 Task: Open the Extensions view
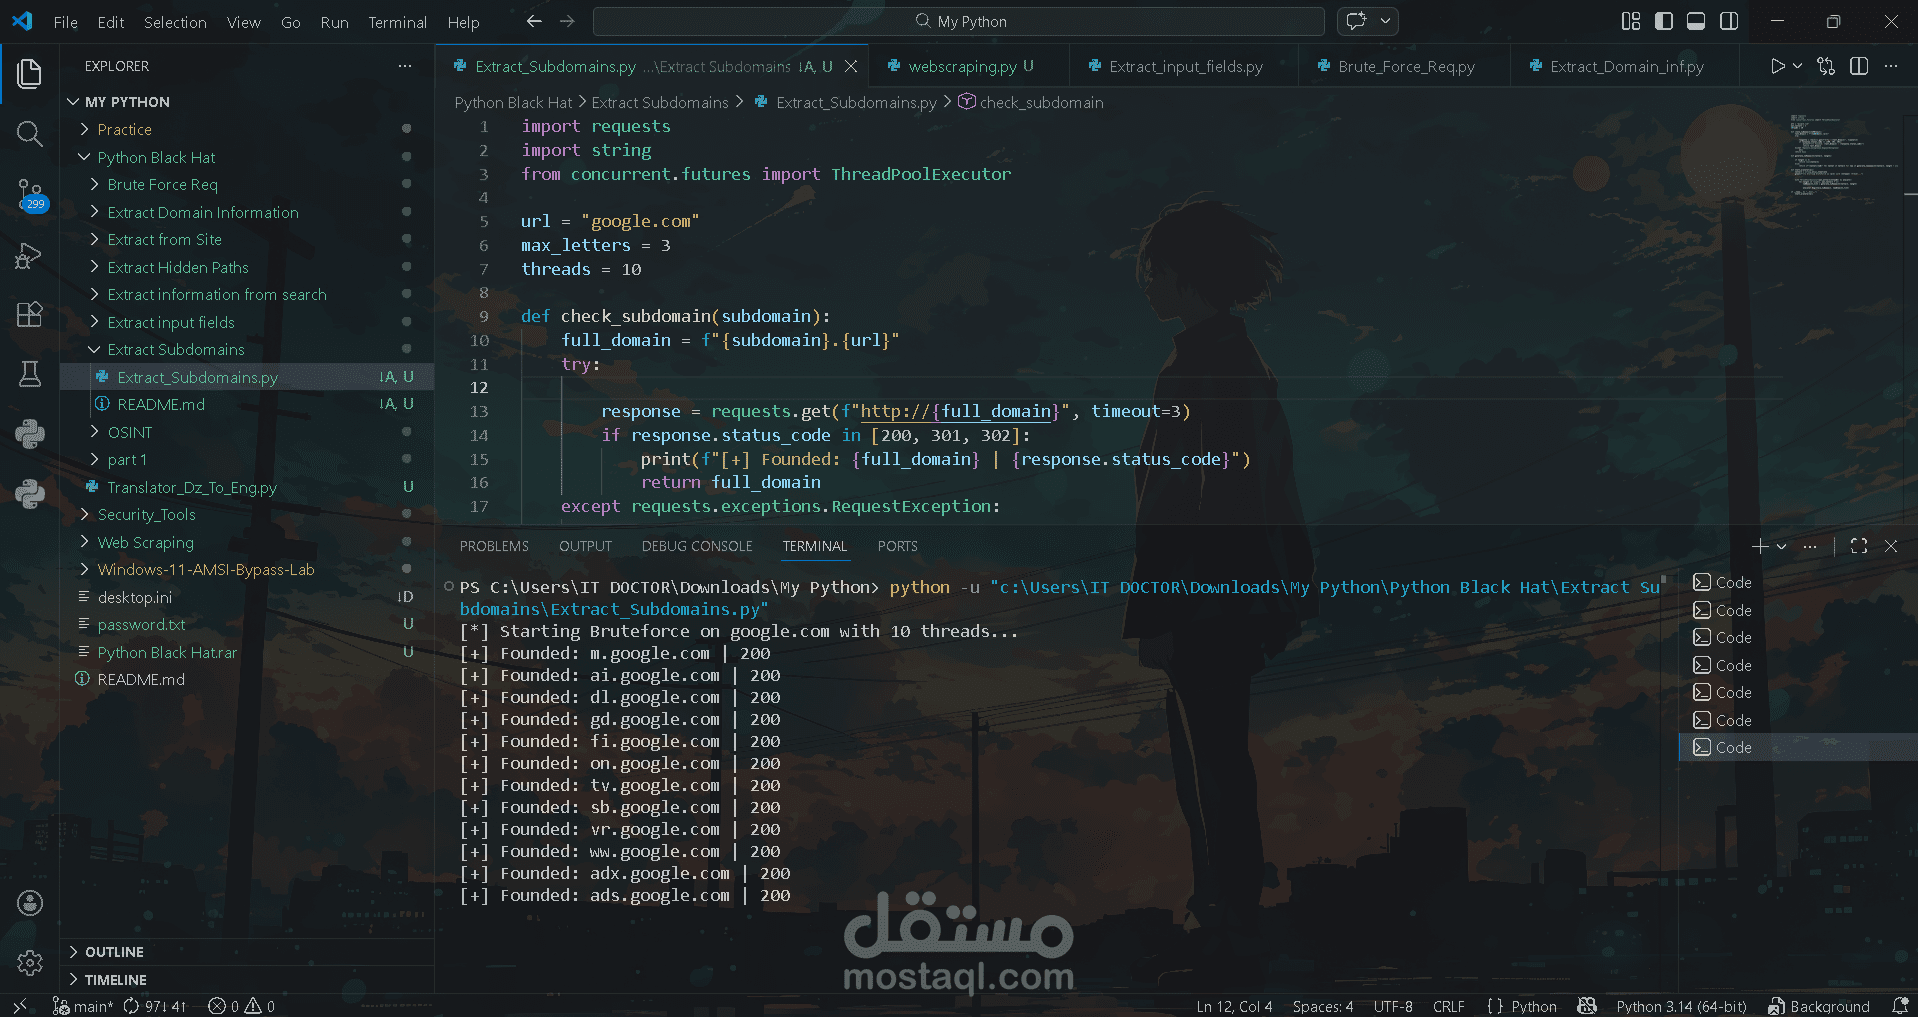click(x=29, y=314)
